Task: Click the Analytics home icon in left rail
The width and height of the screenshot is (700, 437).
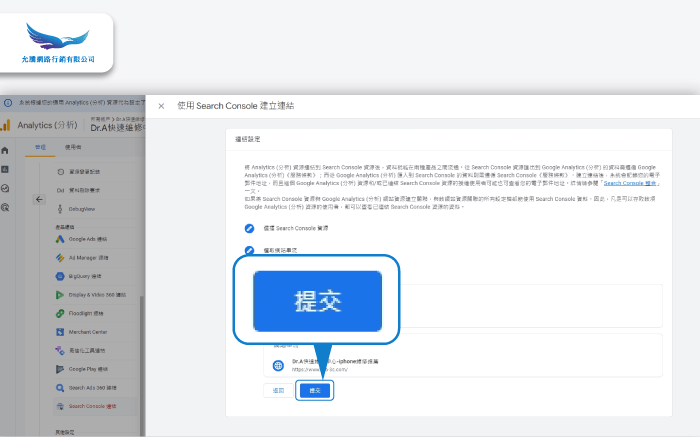Action: (6, 150)
